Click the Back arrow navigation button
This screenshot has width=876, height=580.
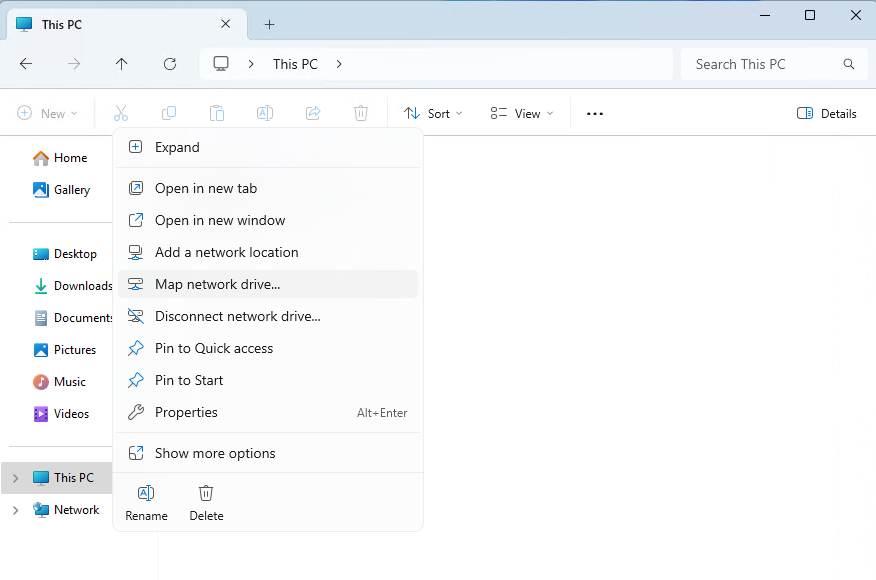click(x=26, y=64)
